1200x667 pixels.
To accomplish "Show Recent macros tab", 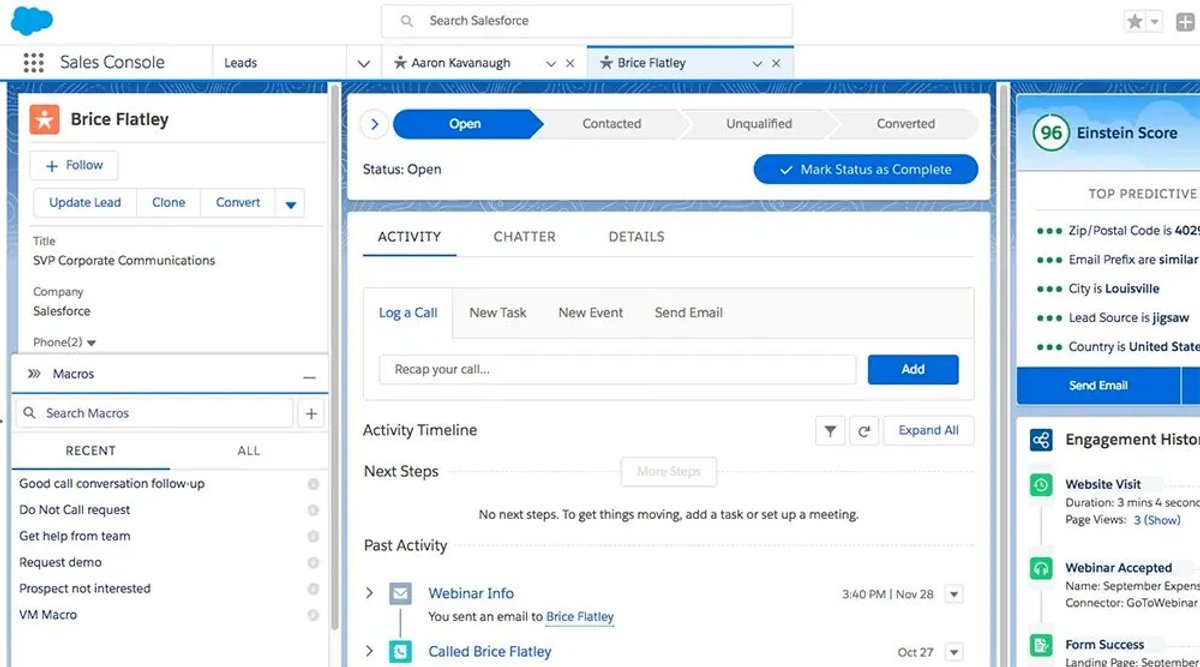I will coord(90,451).
